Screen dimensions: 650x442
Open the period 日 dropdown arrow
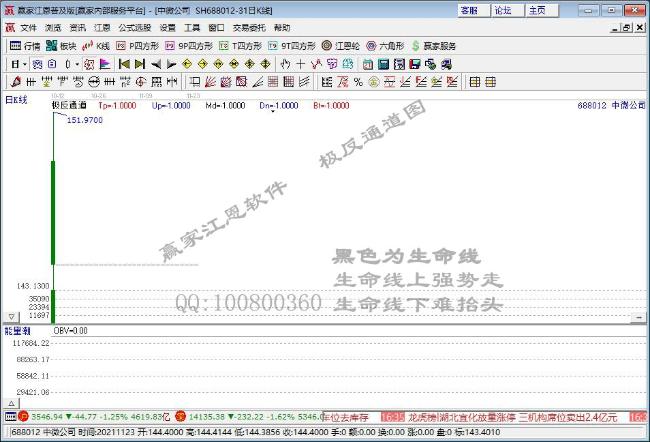tap(25, 64)
